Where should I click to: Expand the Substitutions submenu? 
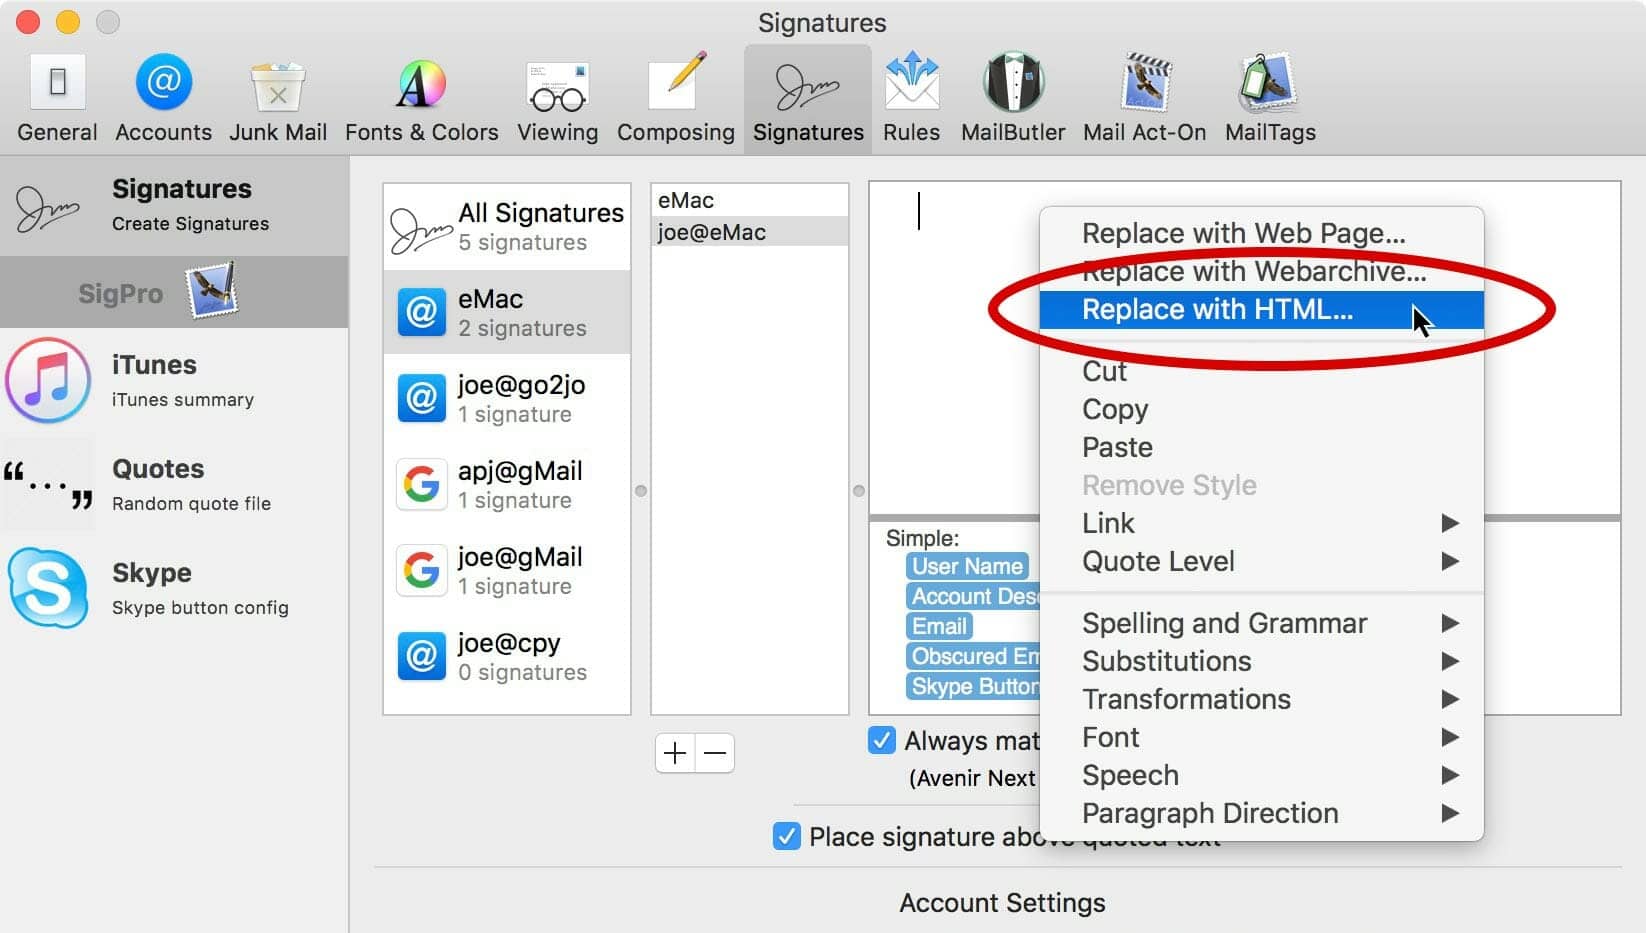pyautogui.click(x=1261, y=661)
